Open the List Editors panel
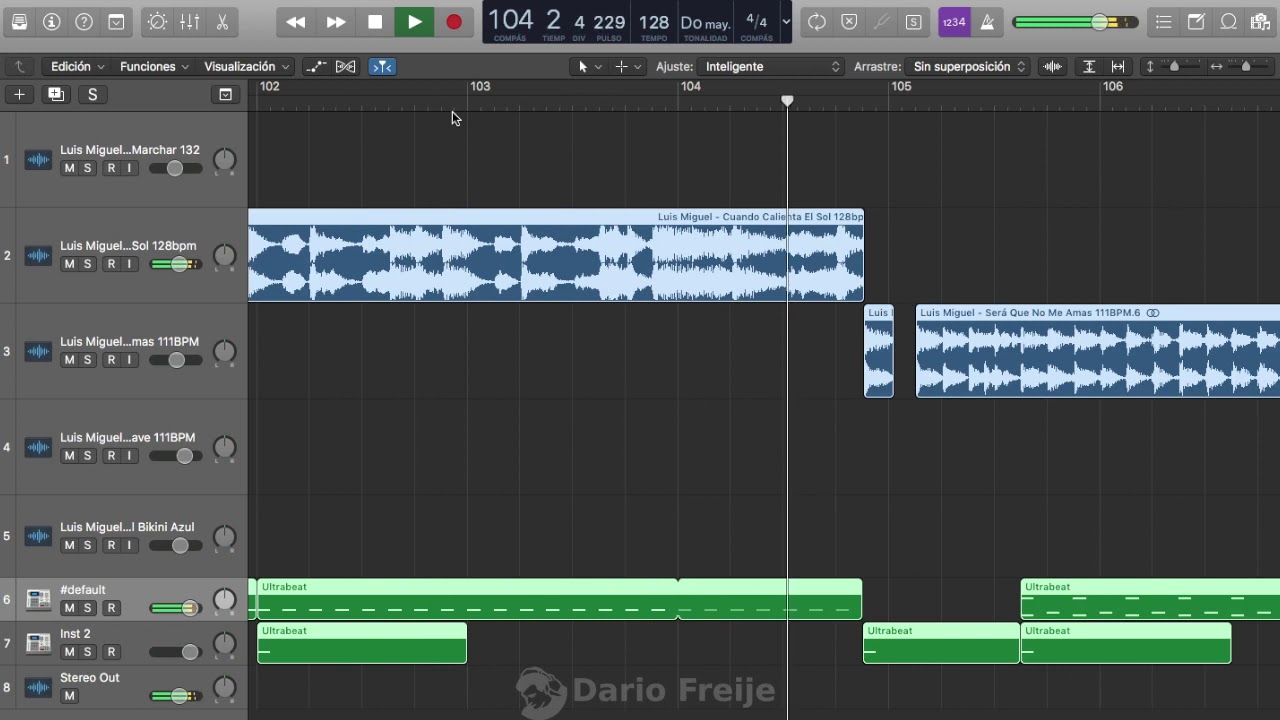Image resolution: width=1280 pixels, height=720 pixels. tap(1163, 22)
